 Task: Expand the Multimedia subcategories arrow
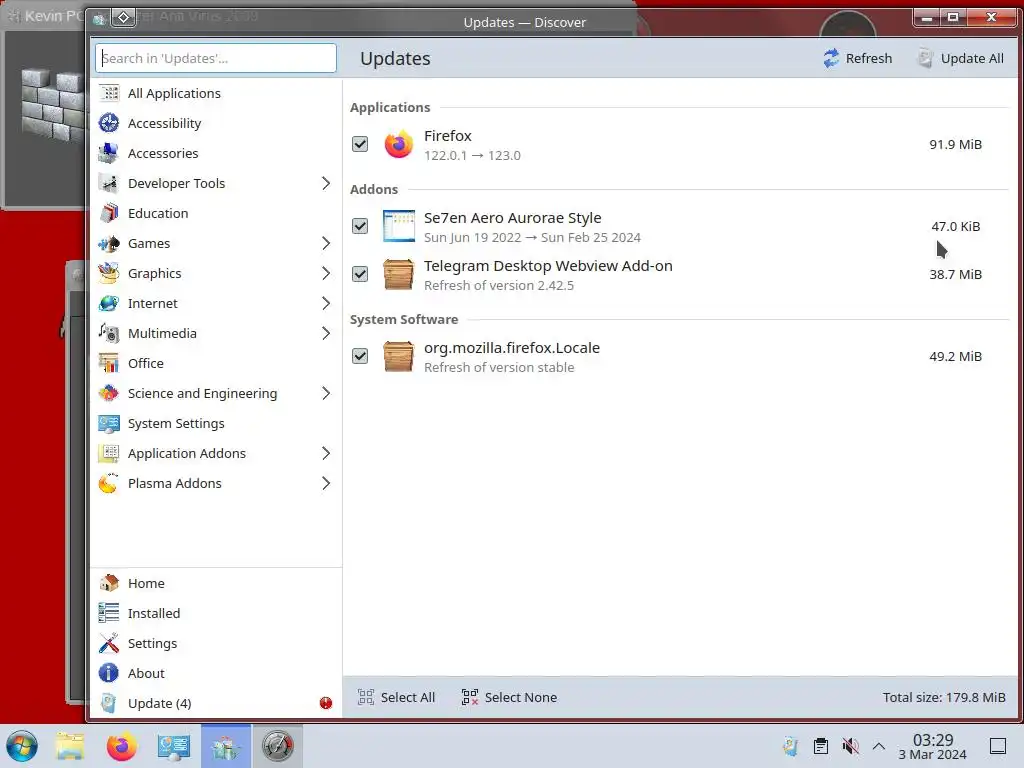pos(326,334)
